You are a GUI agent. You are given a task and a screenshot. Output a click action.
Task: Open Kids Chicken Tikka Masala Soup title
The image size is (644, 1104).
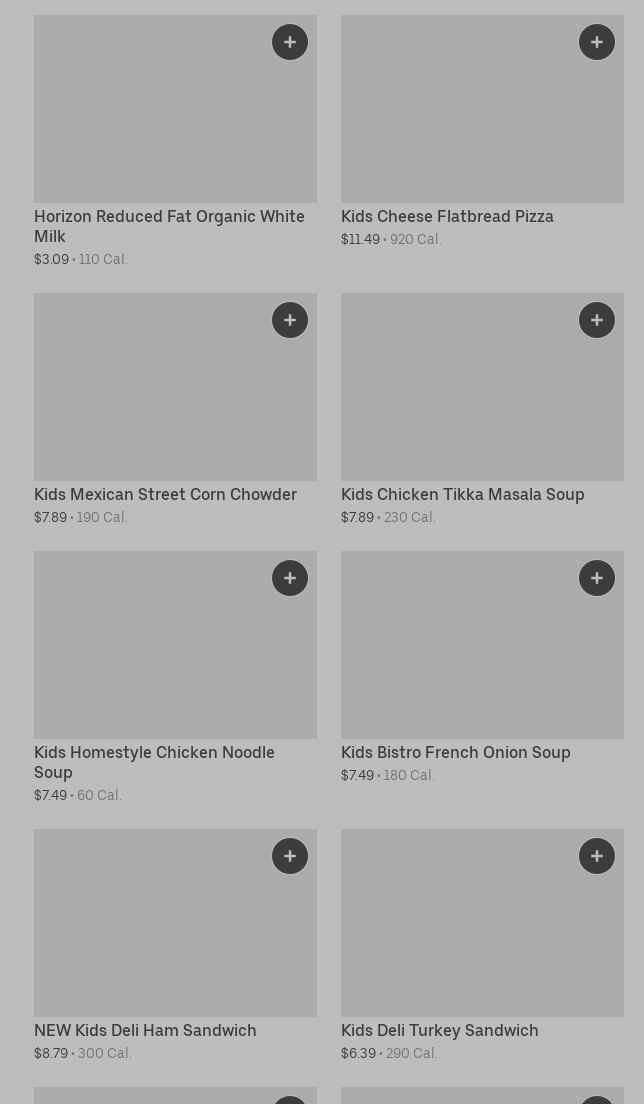point(462,494)
